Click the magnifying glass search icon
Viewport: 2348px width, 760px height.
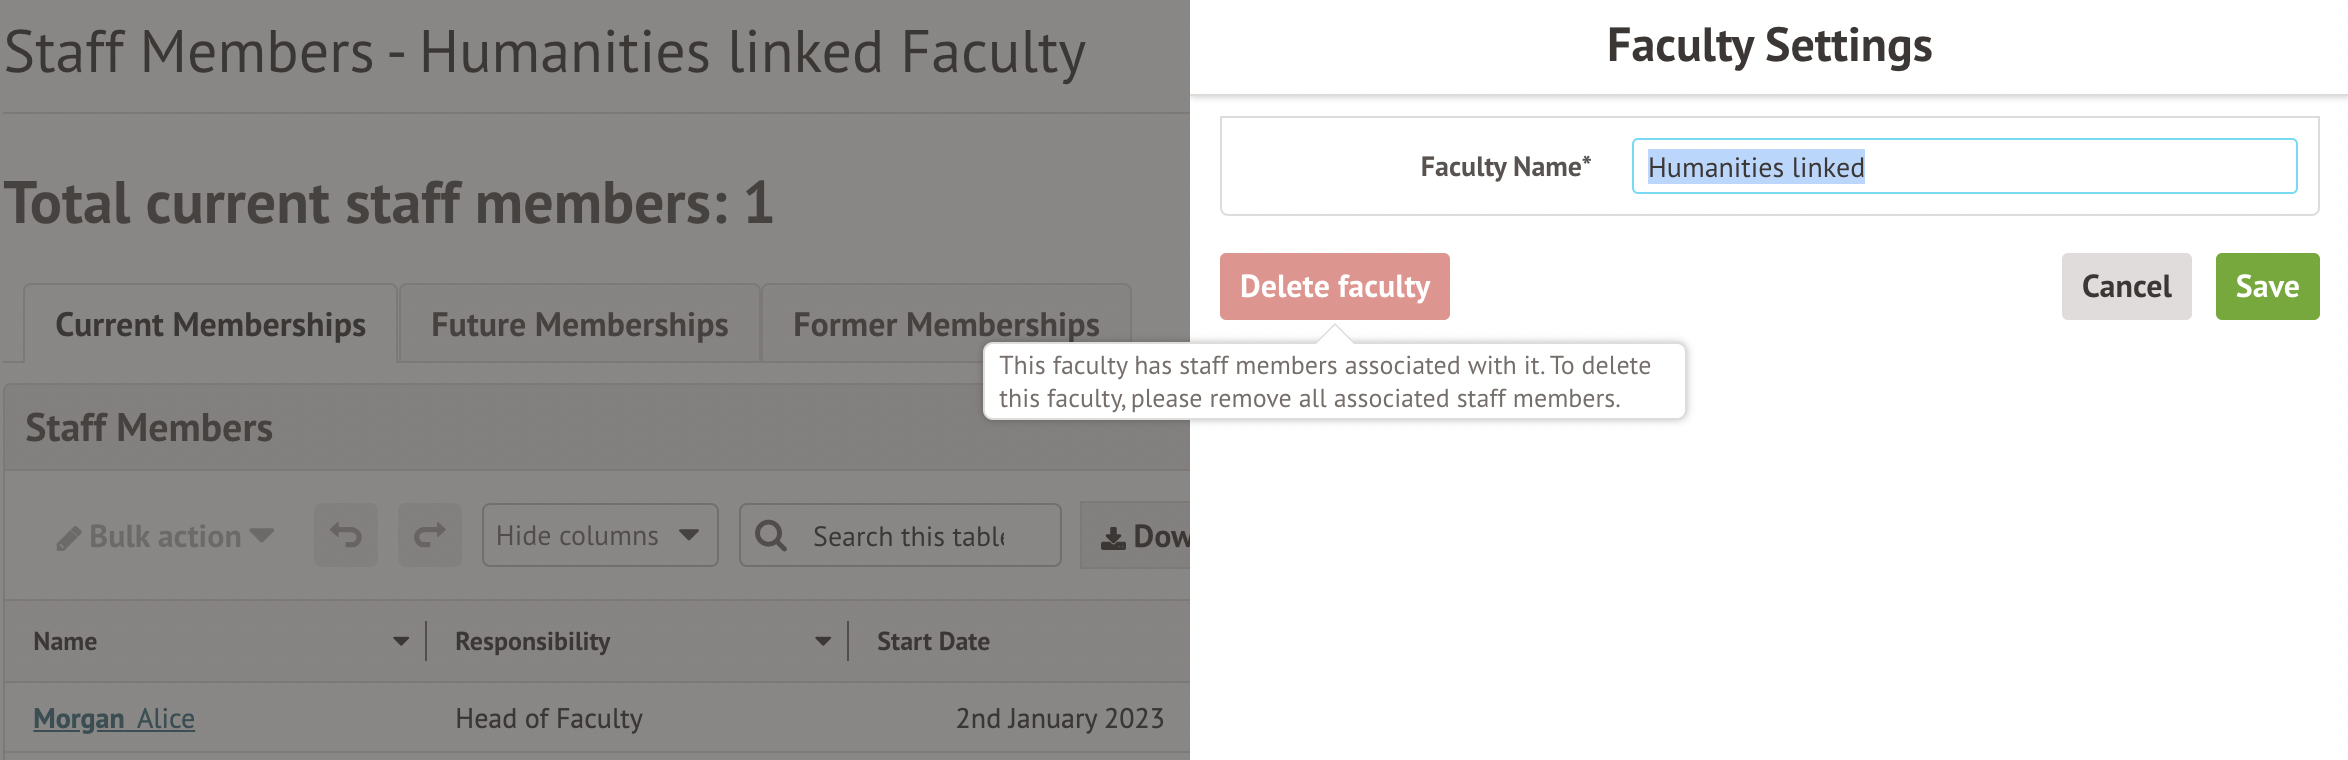(x=770, y=536)
